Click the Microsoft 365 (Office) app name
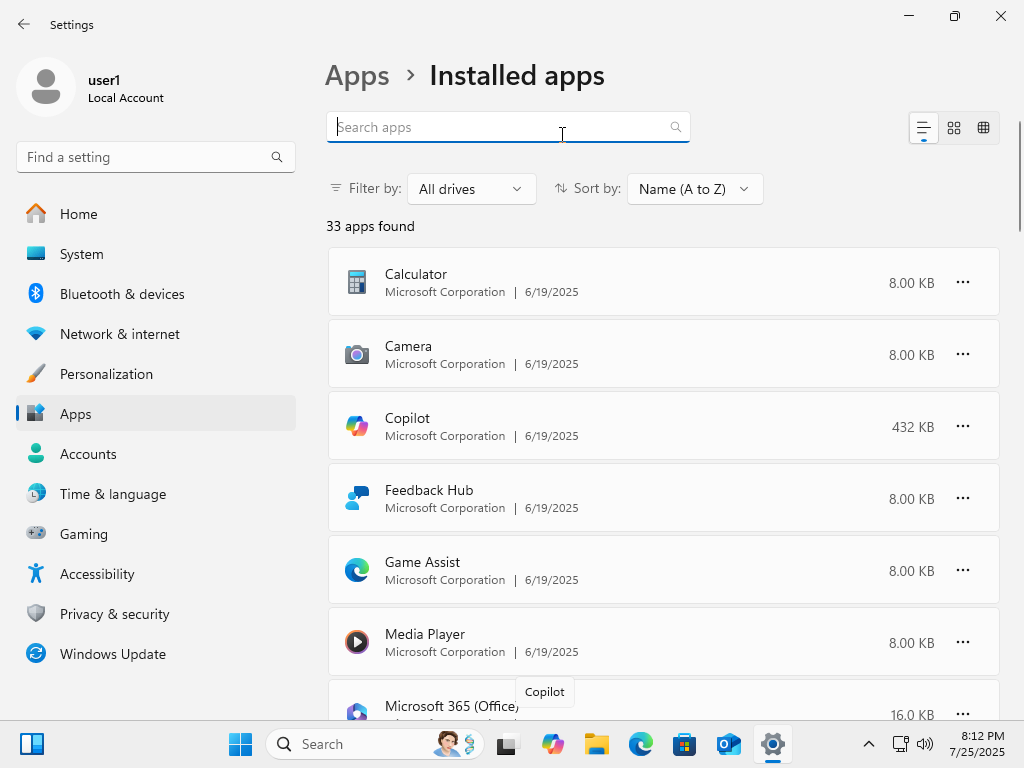The width and height of the screenshot is (1024, 768). (452, 706)
